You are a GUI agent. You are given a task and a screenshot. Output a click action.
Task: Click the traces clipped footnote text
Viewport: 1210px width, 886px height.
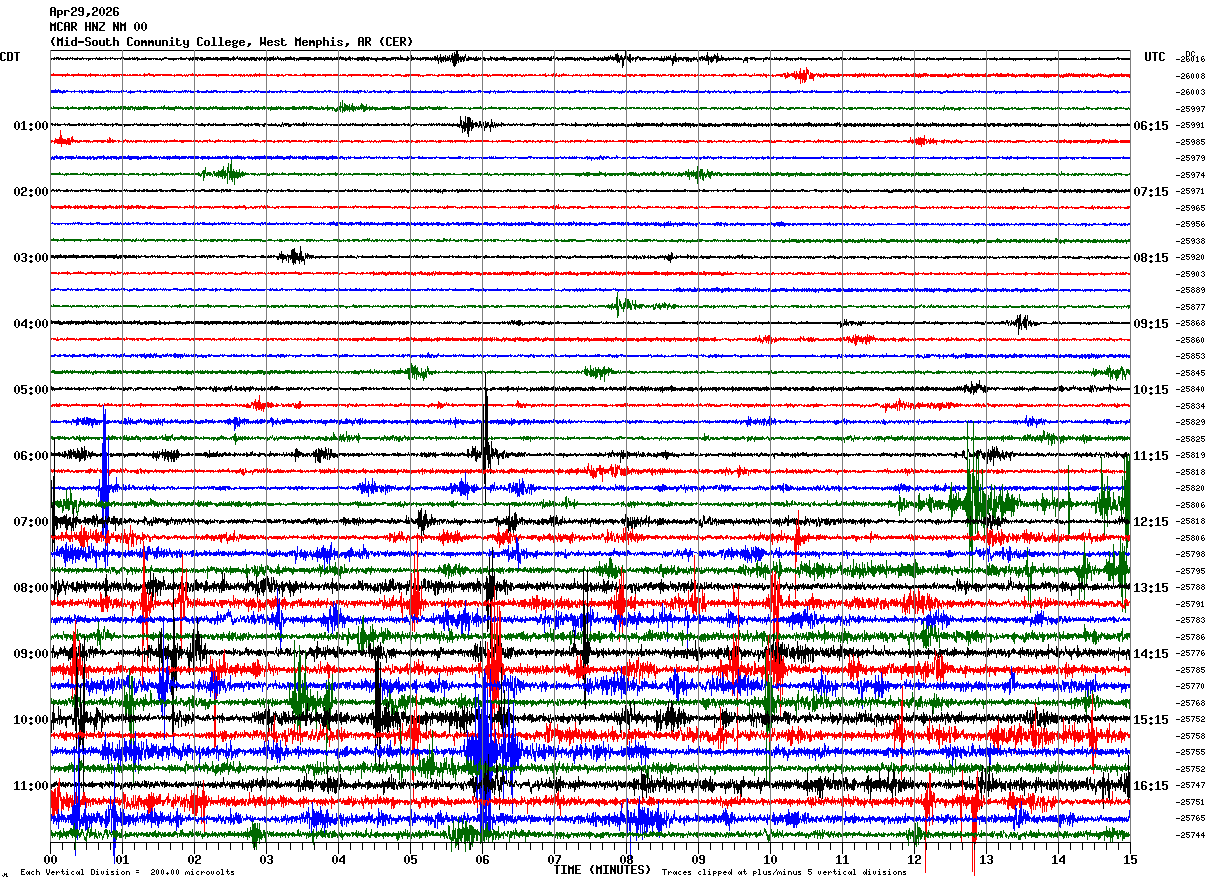point(784,872)
